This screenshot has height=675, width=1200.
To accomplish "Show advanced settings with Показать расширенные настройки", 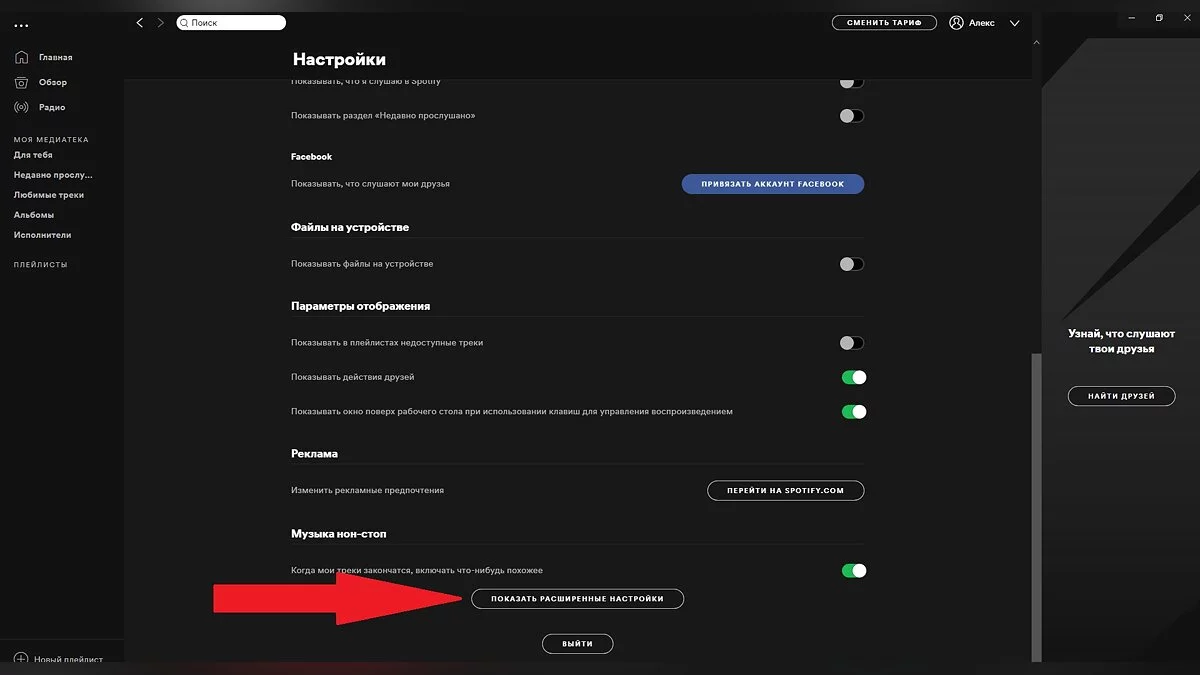I will [577, 599].
